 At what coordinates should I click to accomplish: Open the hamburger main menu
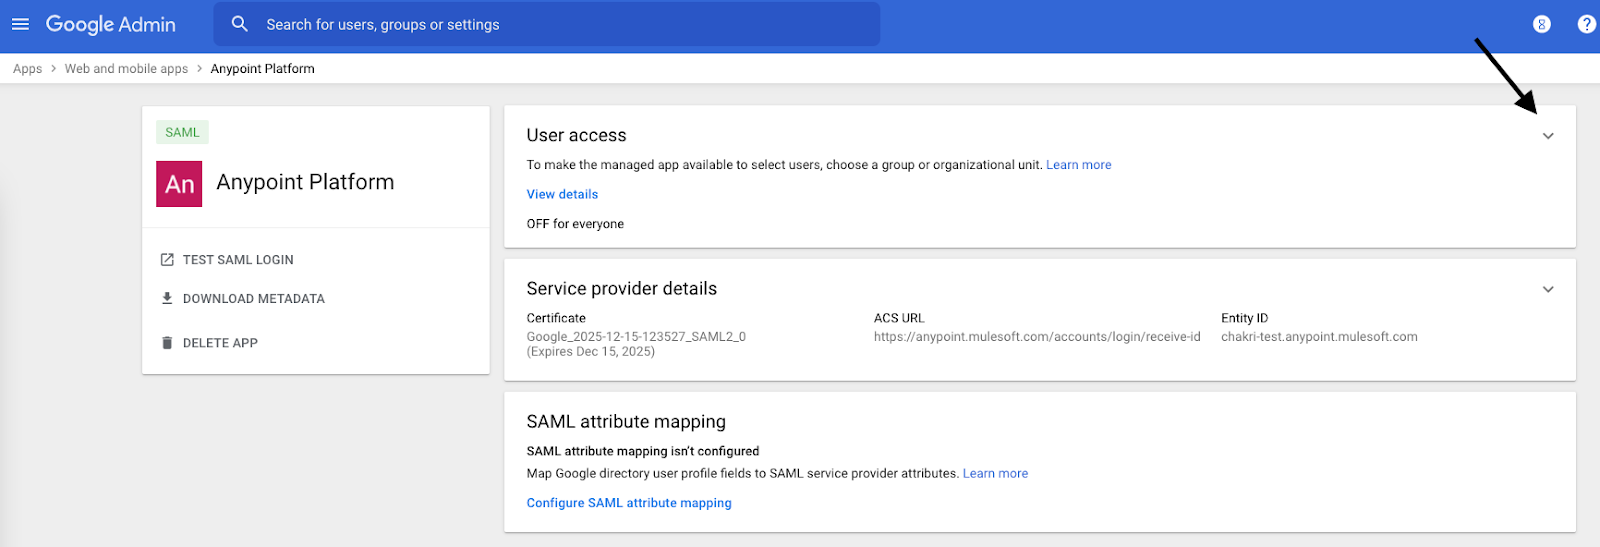coord(20,24)
